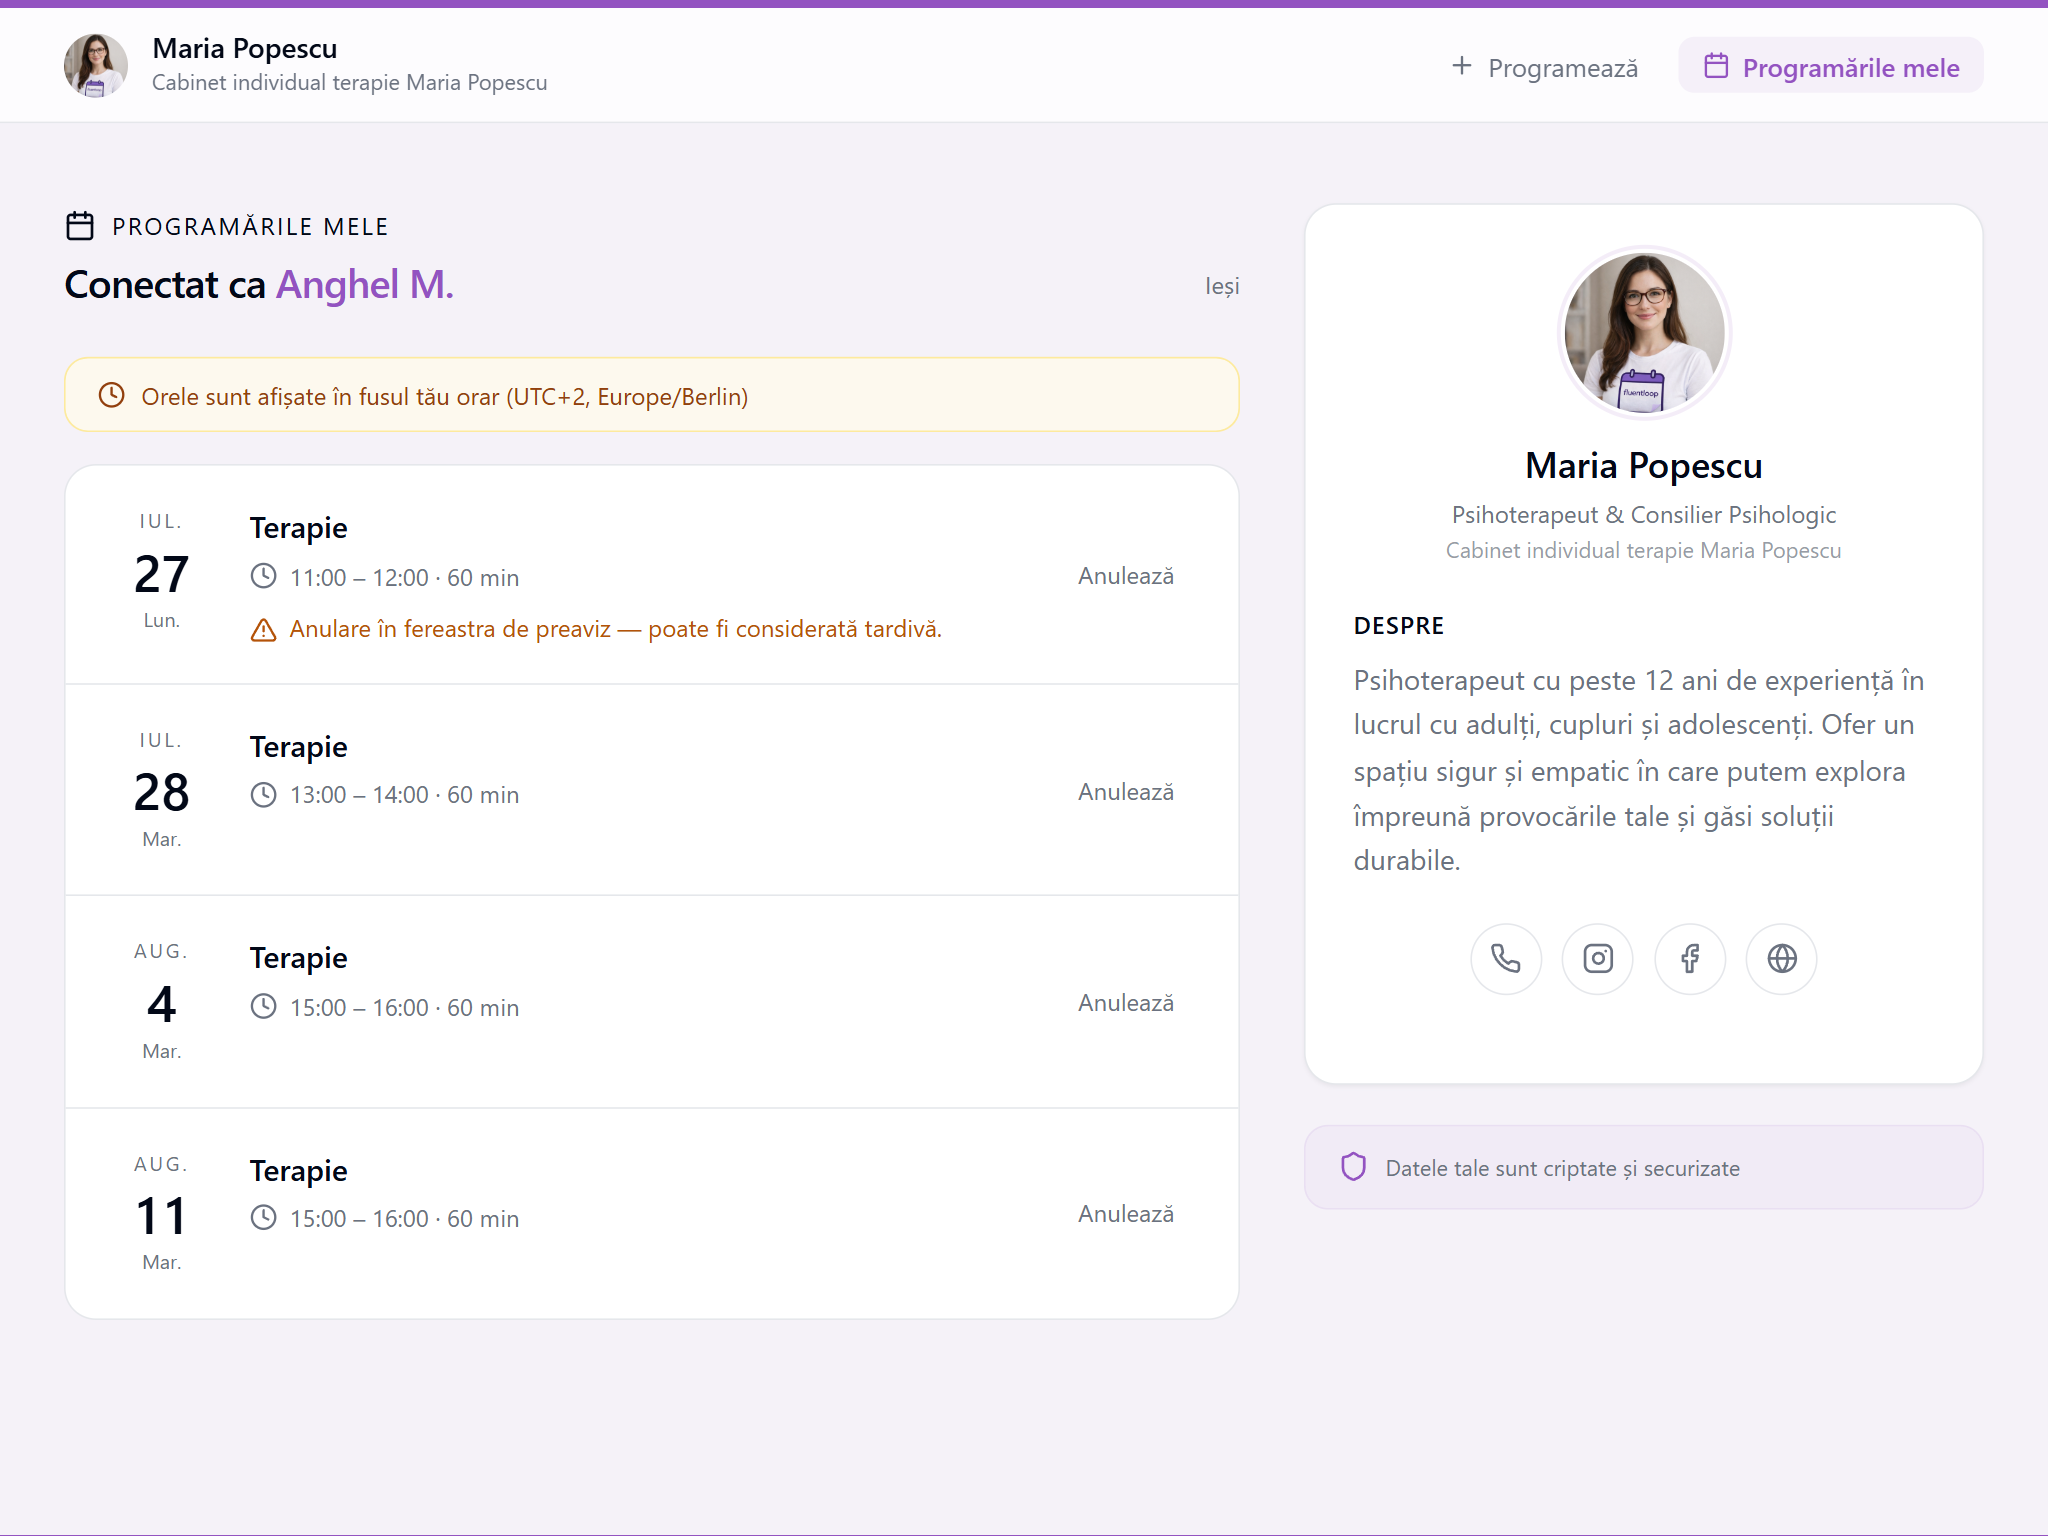The image size is (2048, 1536).
Task: Click the date number 27
Action: (161, 574)
